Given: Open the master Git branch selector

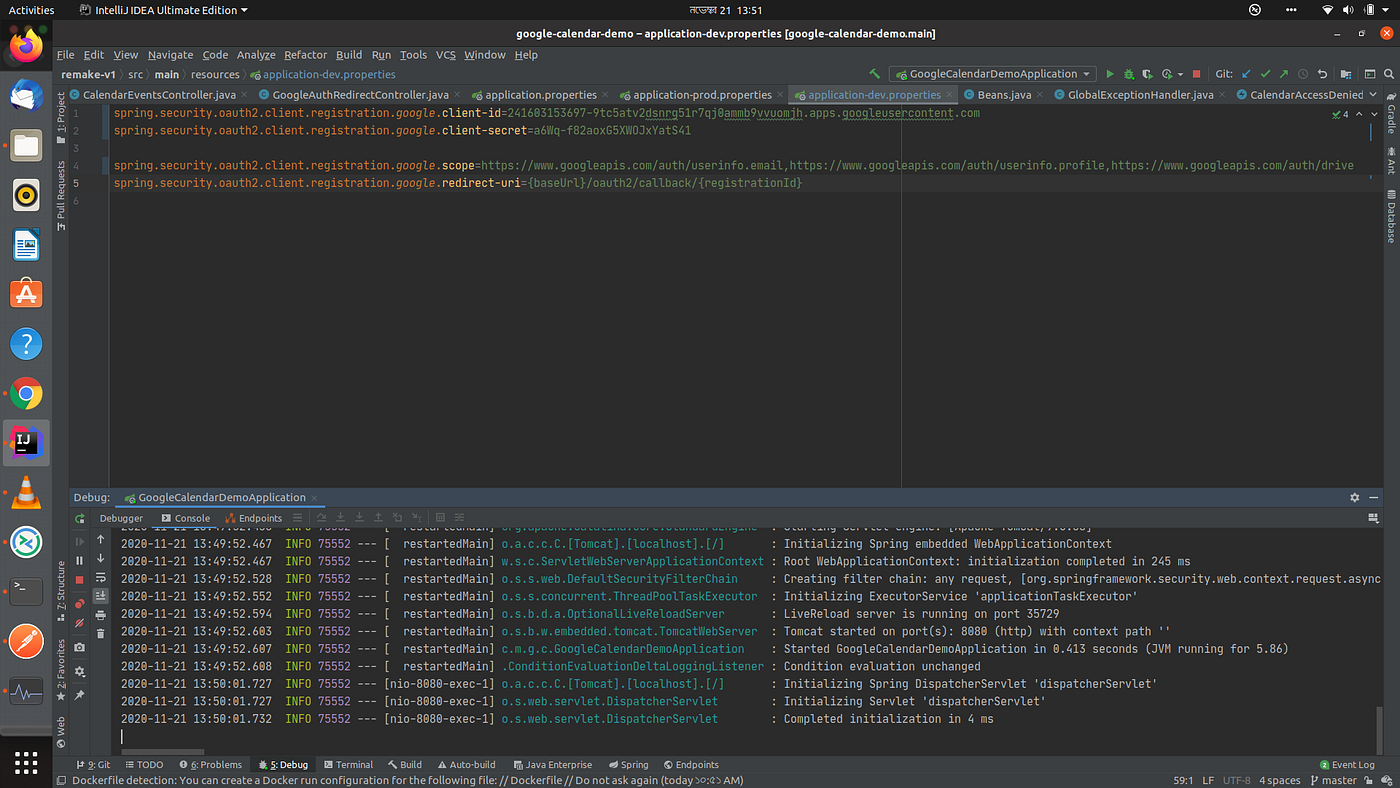Looking at the screenshot, I should tap(1338, 780).
